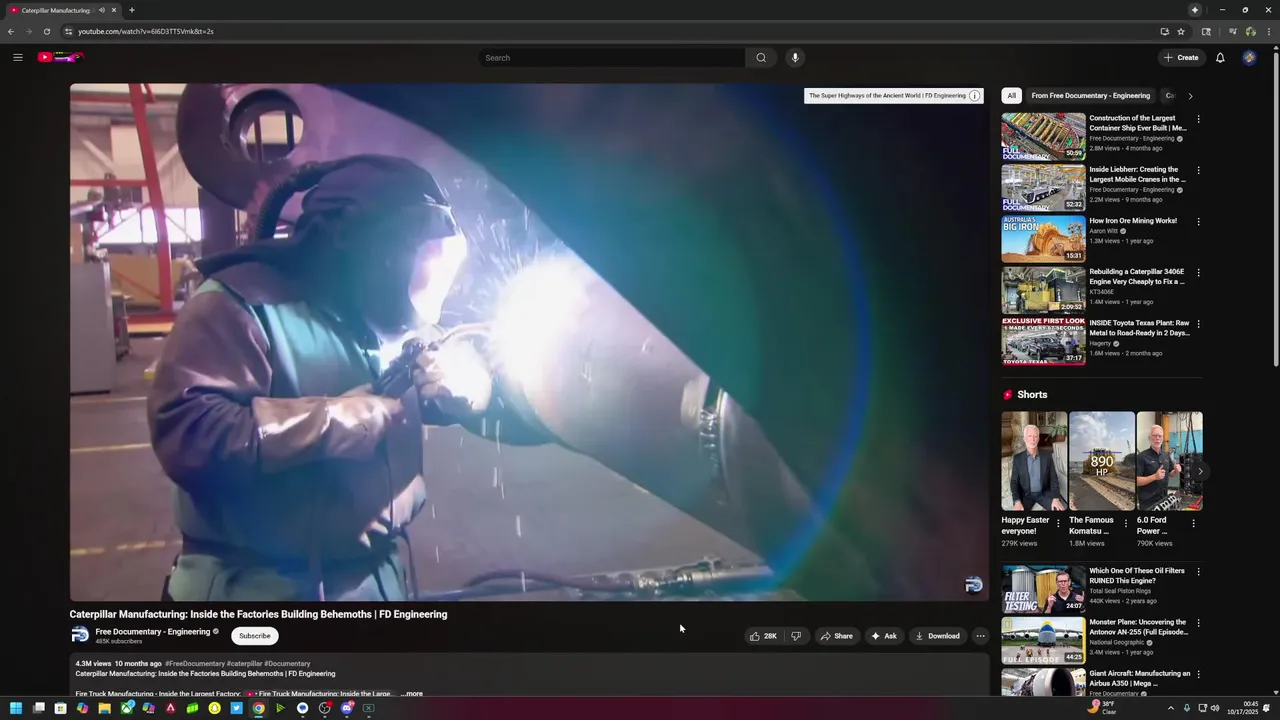
Task: Open the Oil Filters video thumbnail
Action: pyautogui.click(x=1043, y=589)
